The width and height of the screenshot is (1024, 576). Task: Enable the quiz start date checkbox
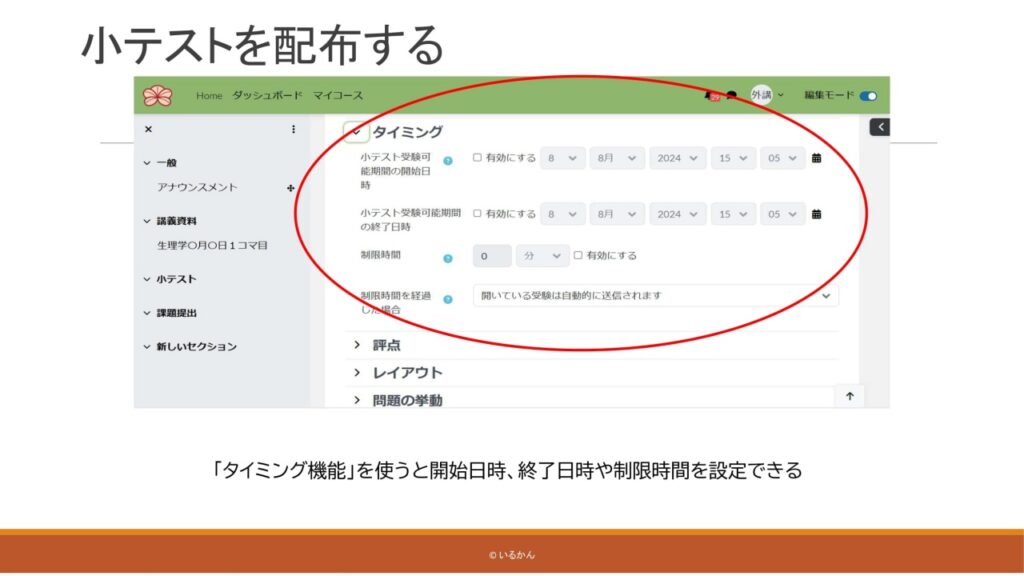(x=477, y=158)
